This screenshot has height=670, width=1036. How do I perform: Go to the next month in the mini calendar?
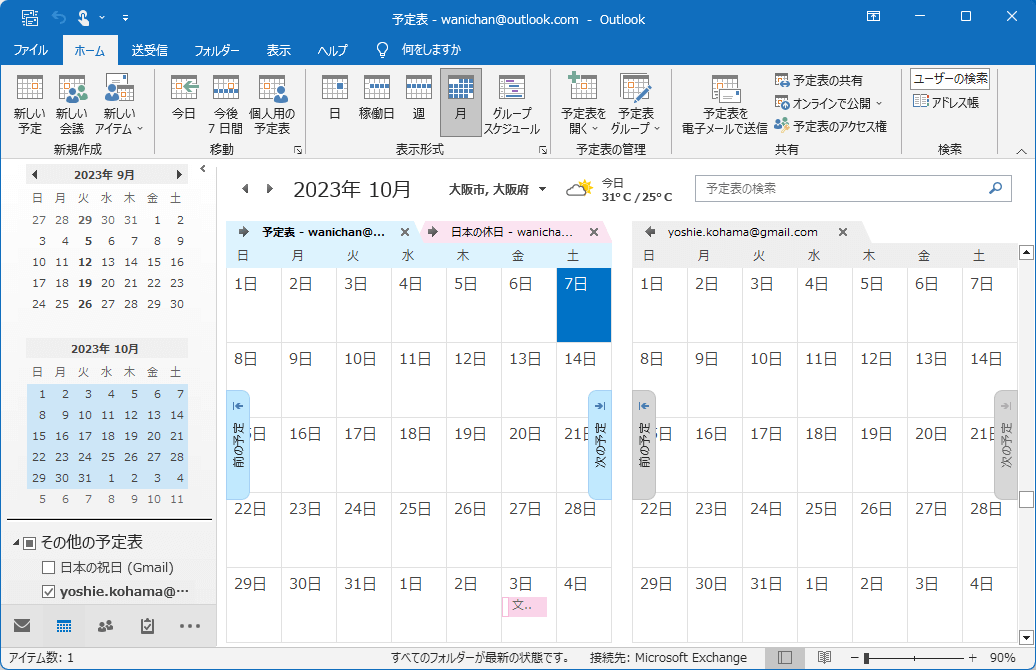(x=179, y=174)
